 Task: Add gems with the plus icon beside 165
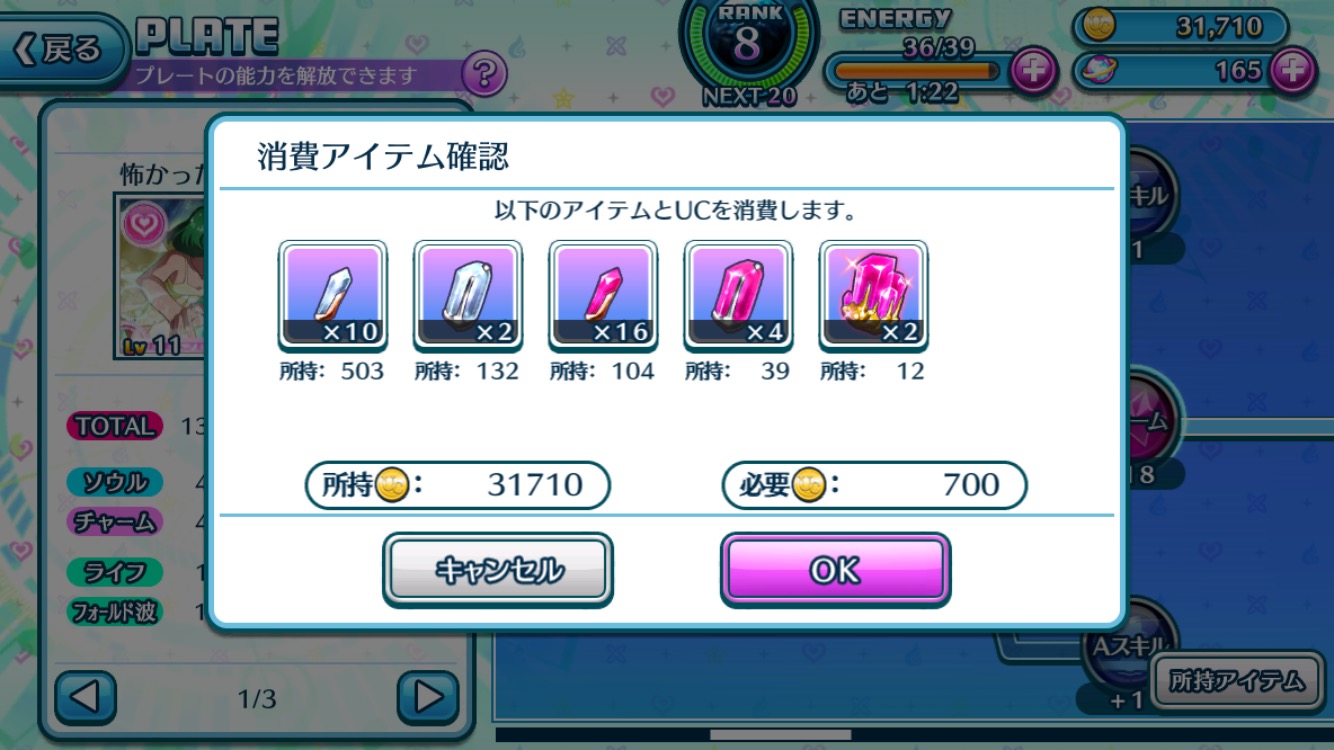tap(1293, 71)
